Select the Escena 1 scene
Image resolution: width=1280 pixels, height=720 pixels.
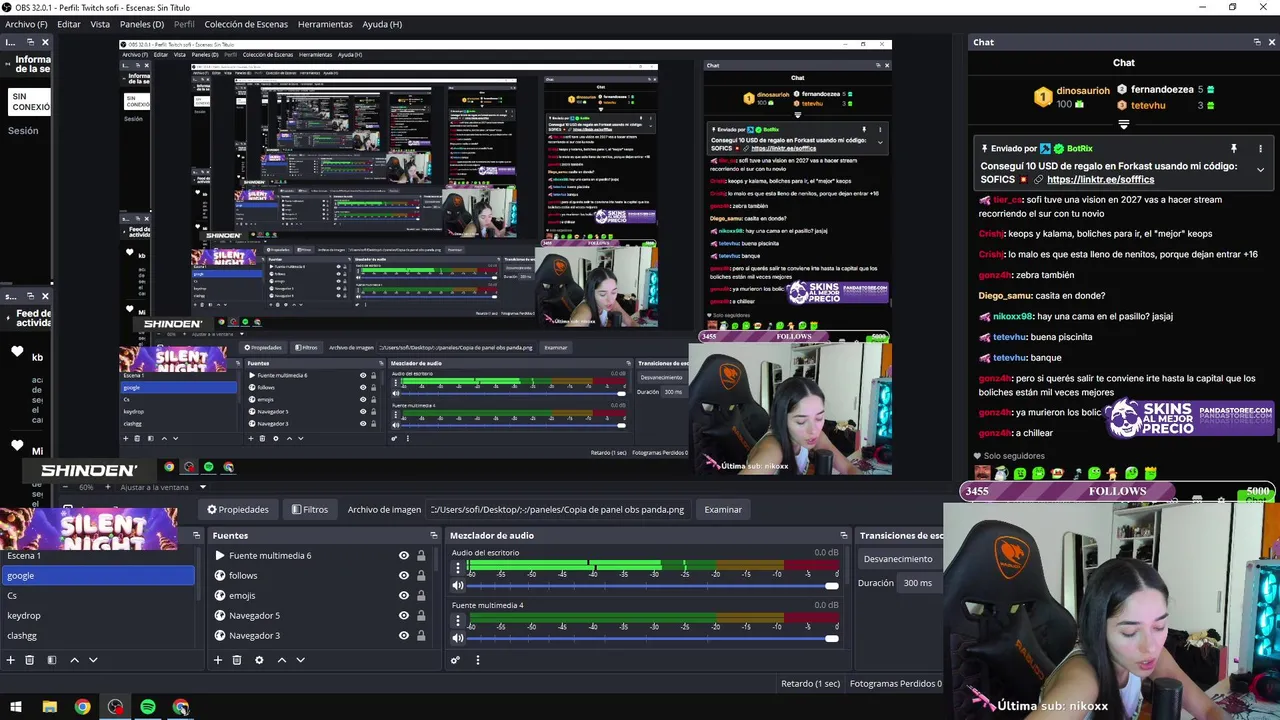tap(98, 556)
